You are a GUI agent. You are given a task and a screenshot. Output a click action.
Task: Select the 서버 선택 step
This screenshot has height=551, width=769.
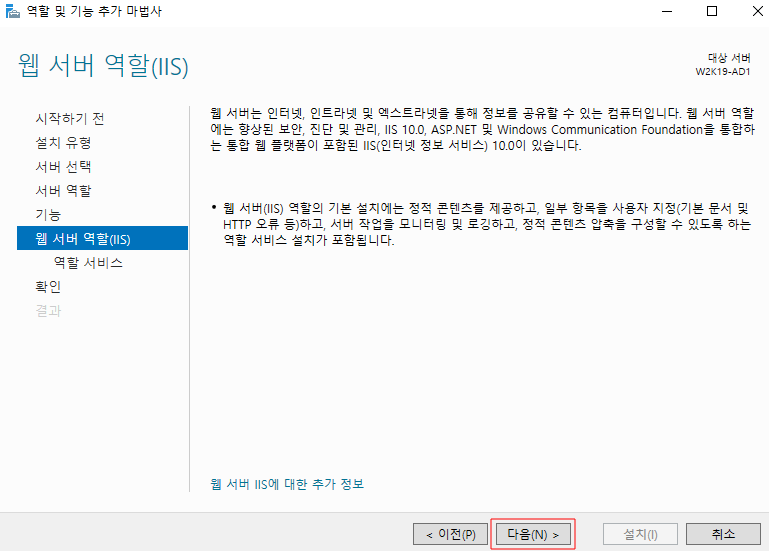point(63,166)
